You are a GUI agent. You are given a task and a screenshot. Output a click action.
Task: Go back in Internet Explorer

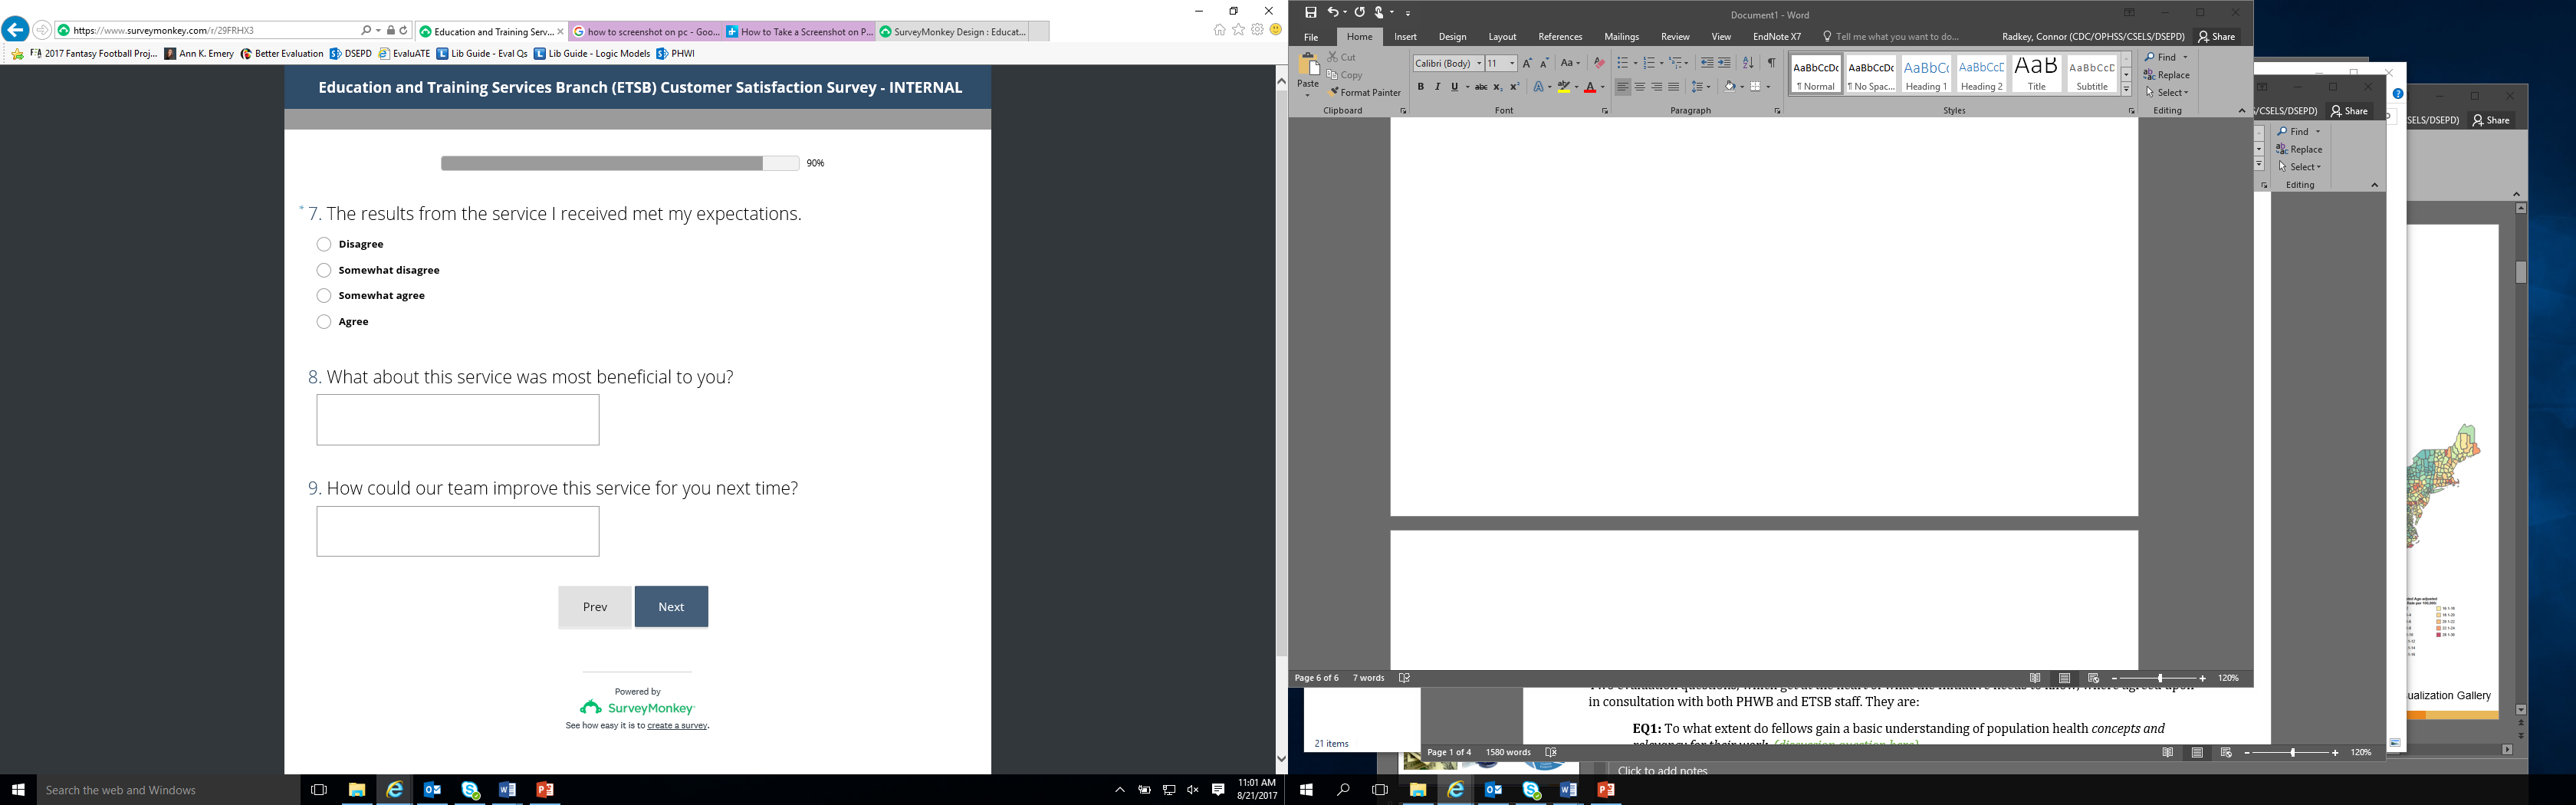tap(15, 30)
